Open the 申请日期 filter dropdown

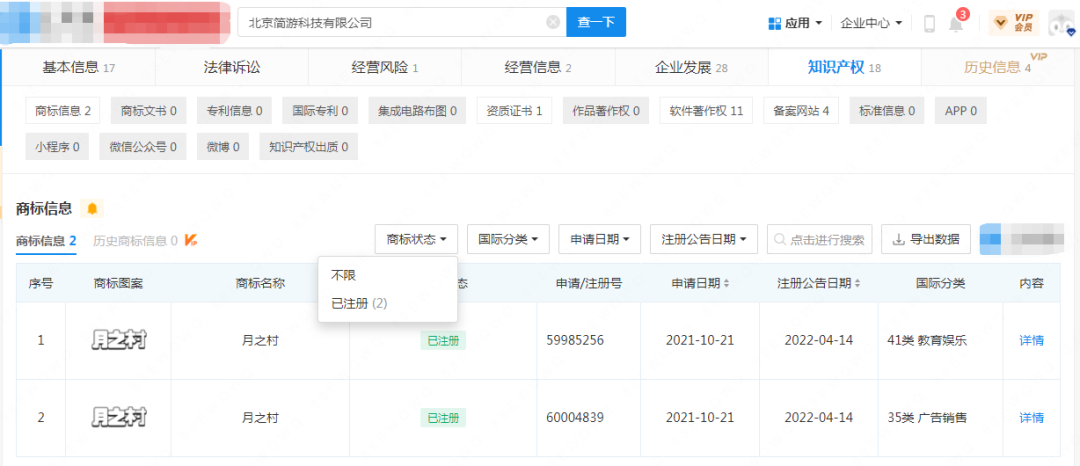click(600, 239)
